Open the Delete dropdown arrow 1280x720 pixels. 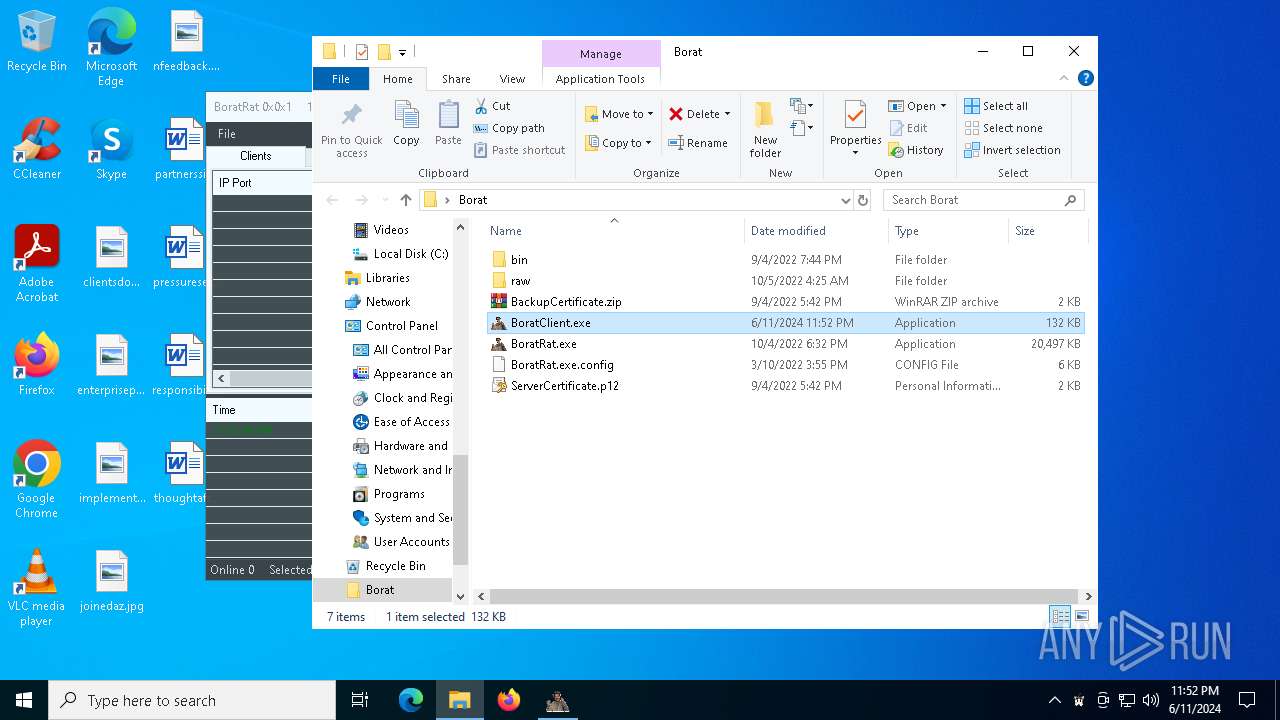[x=727, y=114]
